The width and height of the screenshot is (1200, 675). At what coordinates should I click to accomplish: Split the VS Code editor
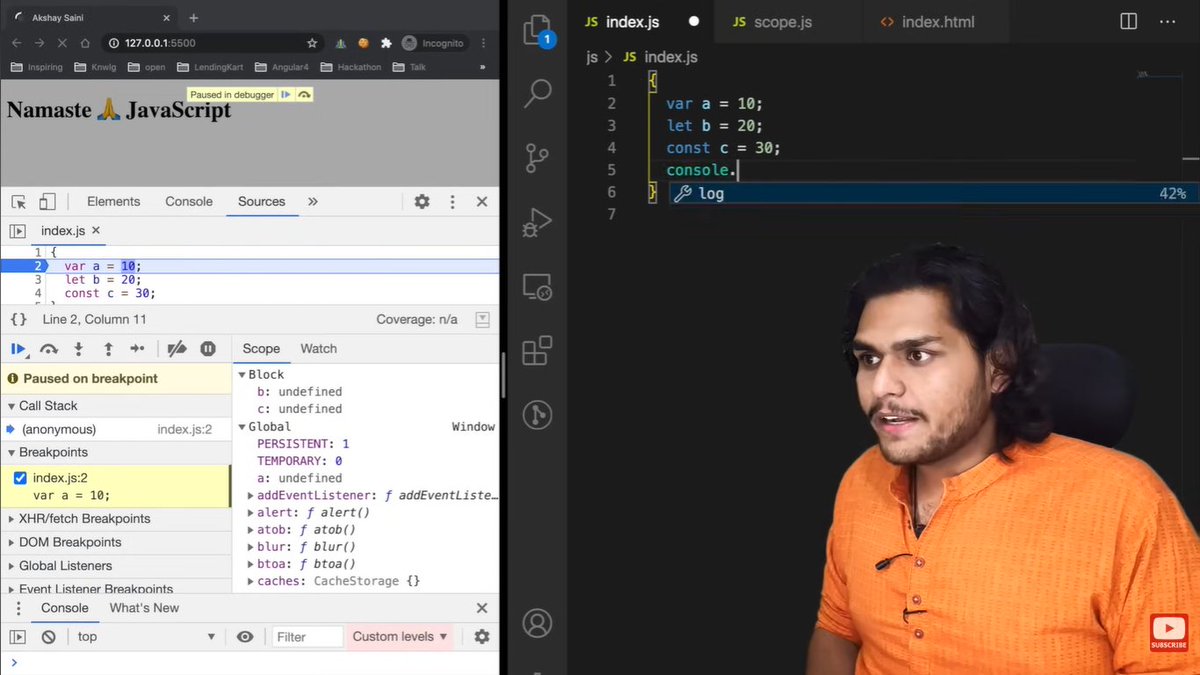1128,21
